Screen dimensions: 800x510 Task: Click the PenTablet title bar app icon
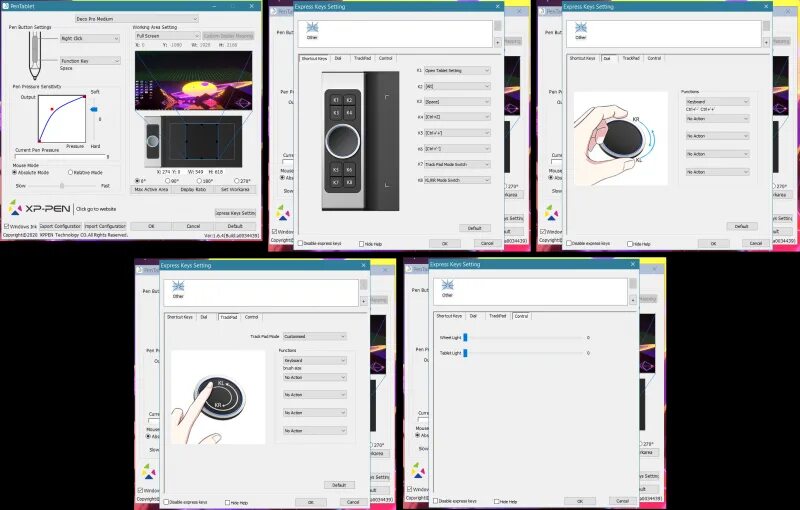click(6, 6)
